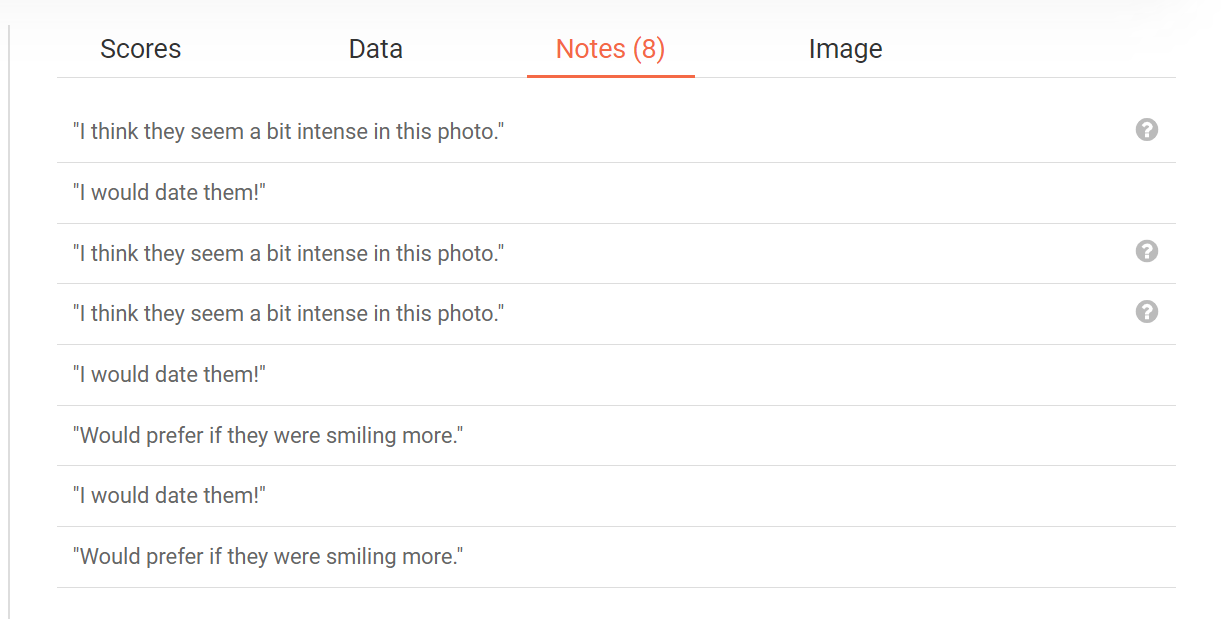Image resolution: width=1230 pixels, height=619 pixels.
Task: Select the second "I would date them!" note
Action: tap(169, 375)
